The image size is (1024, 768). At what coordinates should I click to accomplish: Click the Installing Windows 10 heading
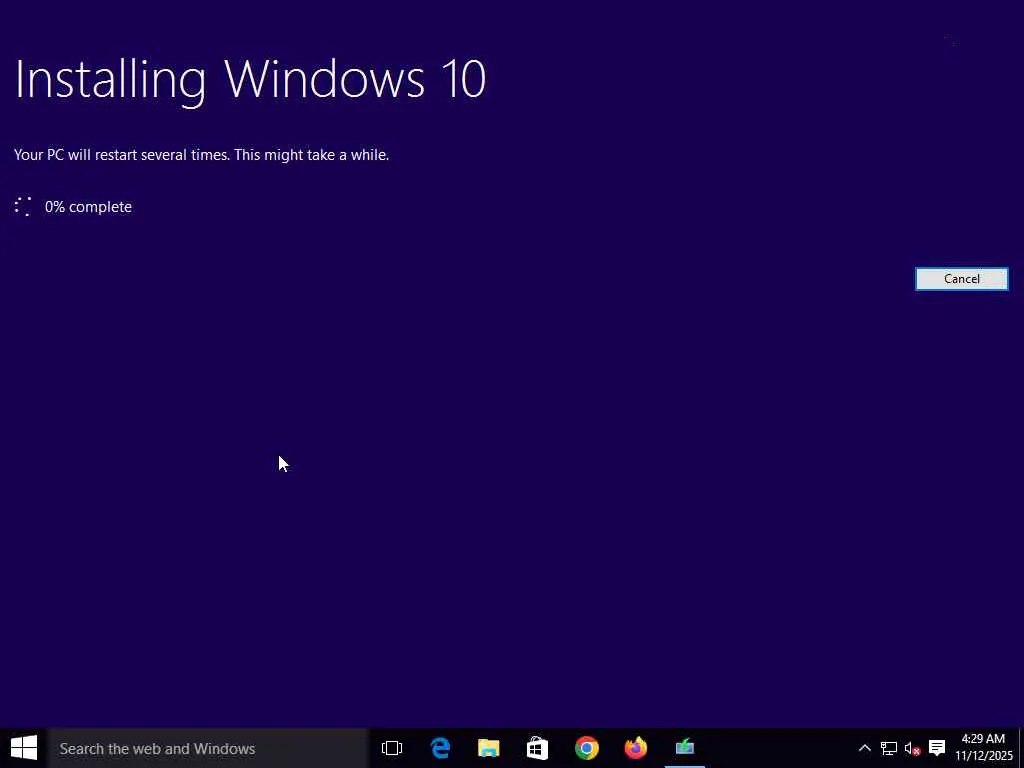250,80
